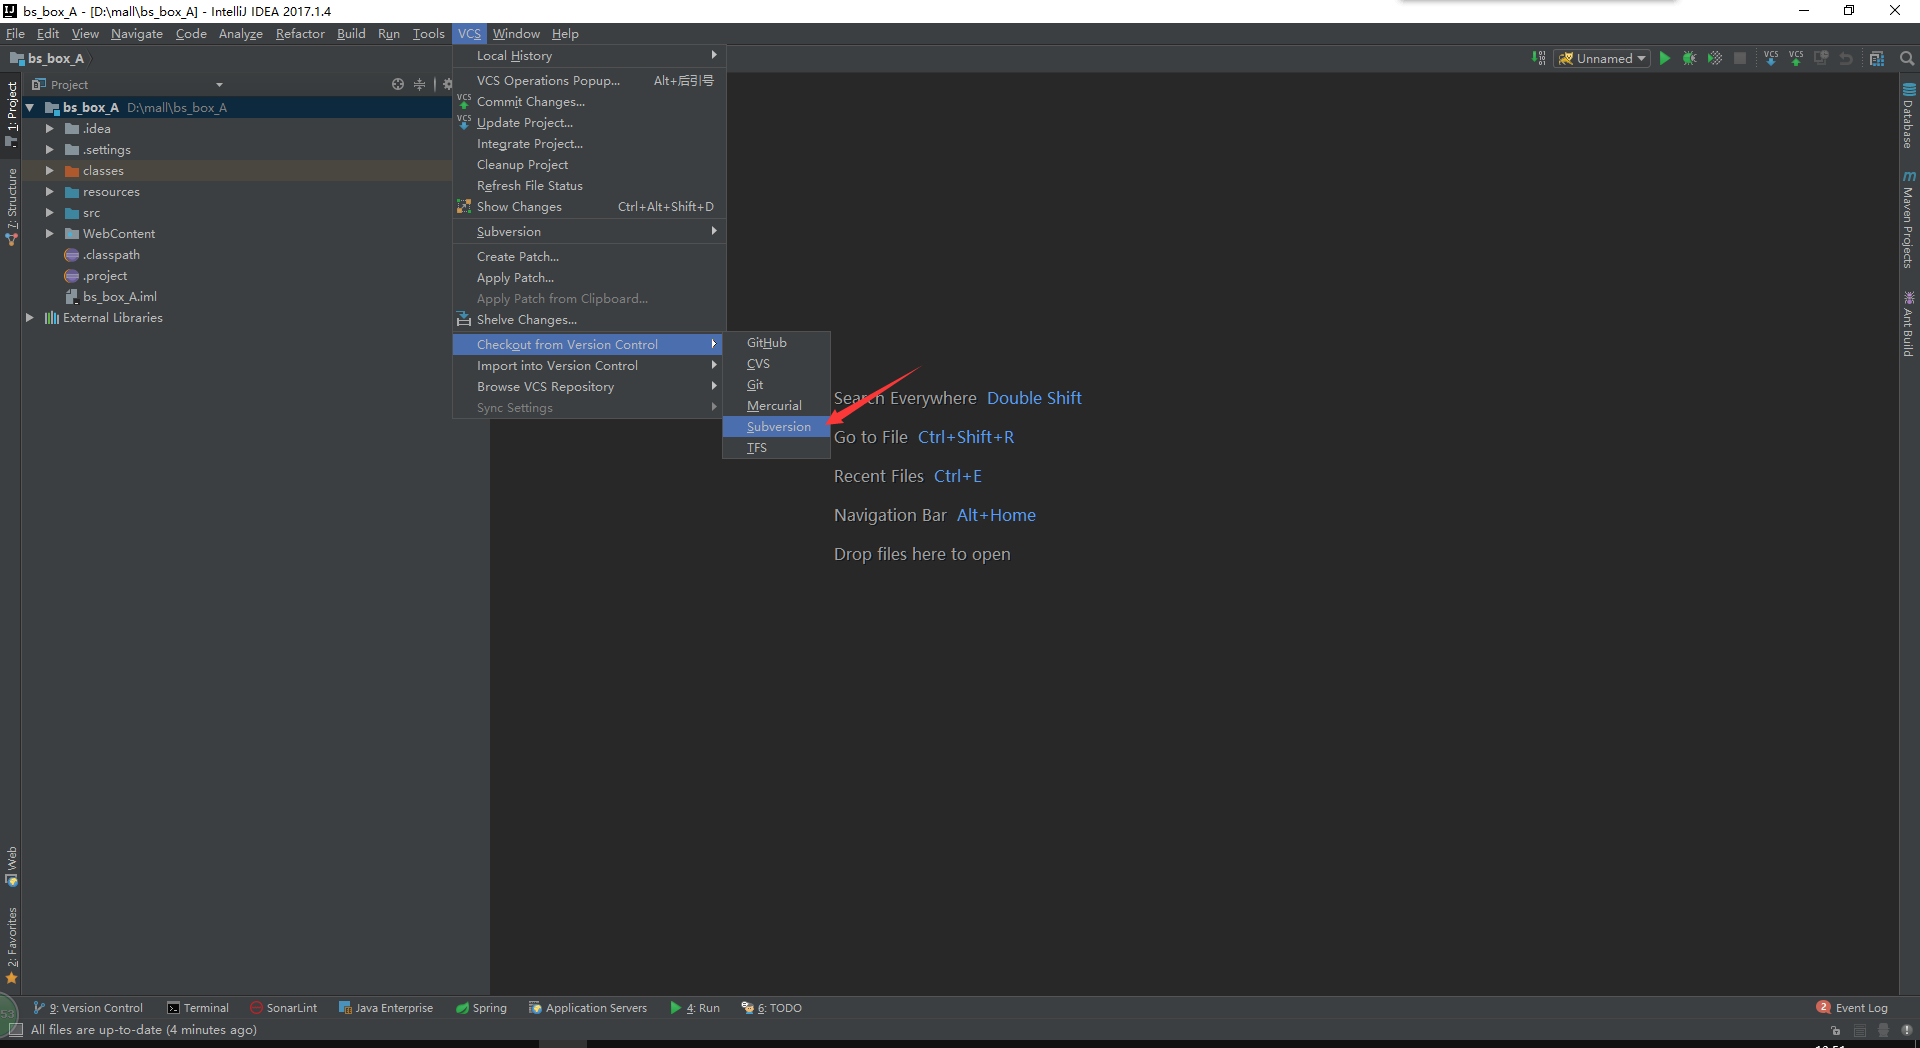Click VCS Commit green arrow icon
Screen dimensions: 1920x1048
pyautogui.click(x=1796, y=58)
